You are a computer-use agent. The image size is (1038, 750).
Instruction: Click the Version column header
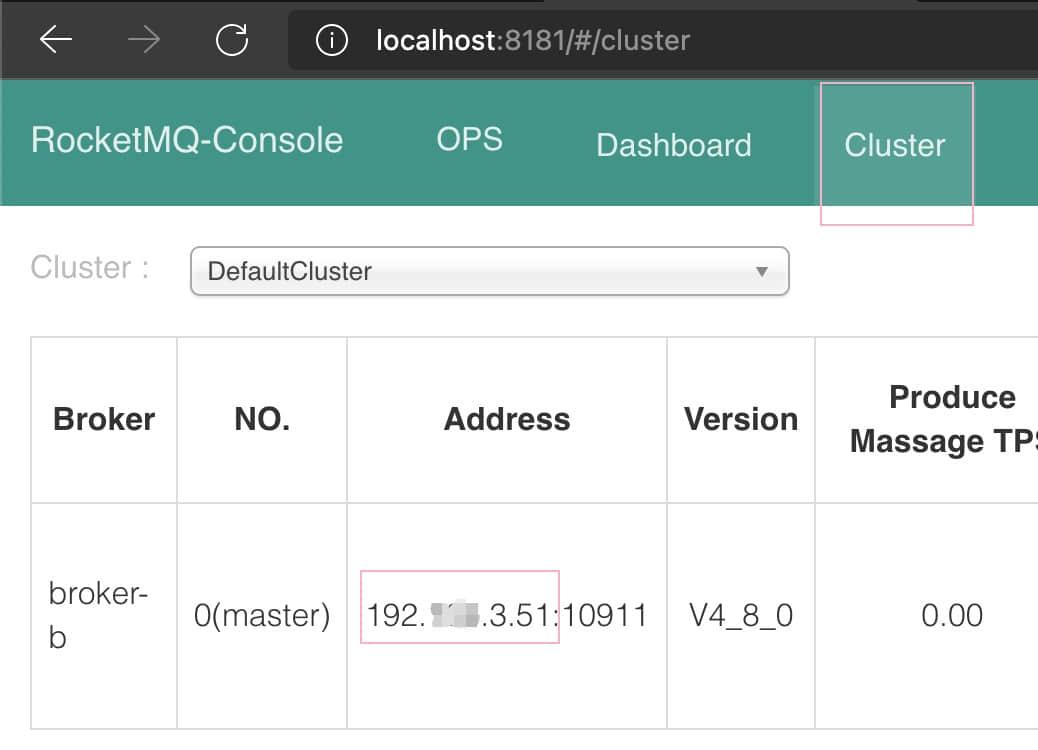pos(741,420)
